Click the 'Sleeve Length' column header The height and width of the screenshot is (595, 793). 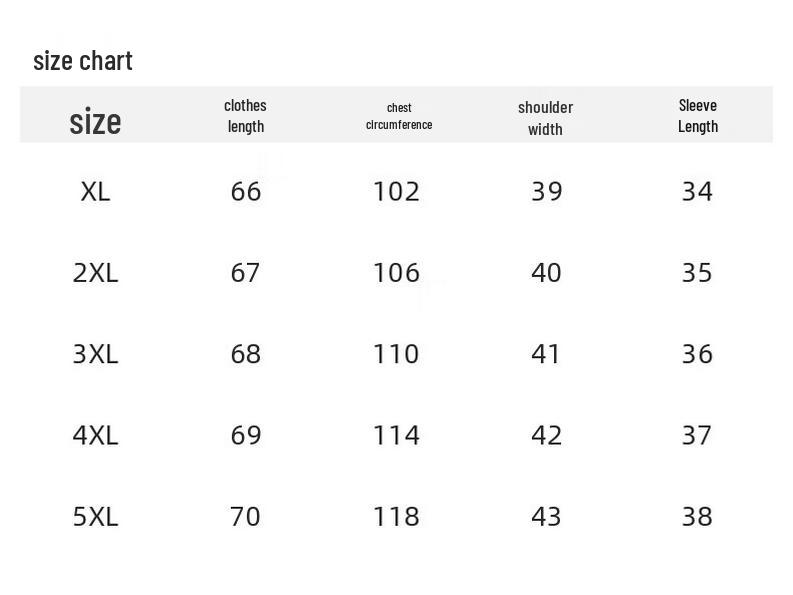coord(697,115)
